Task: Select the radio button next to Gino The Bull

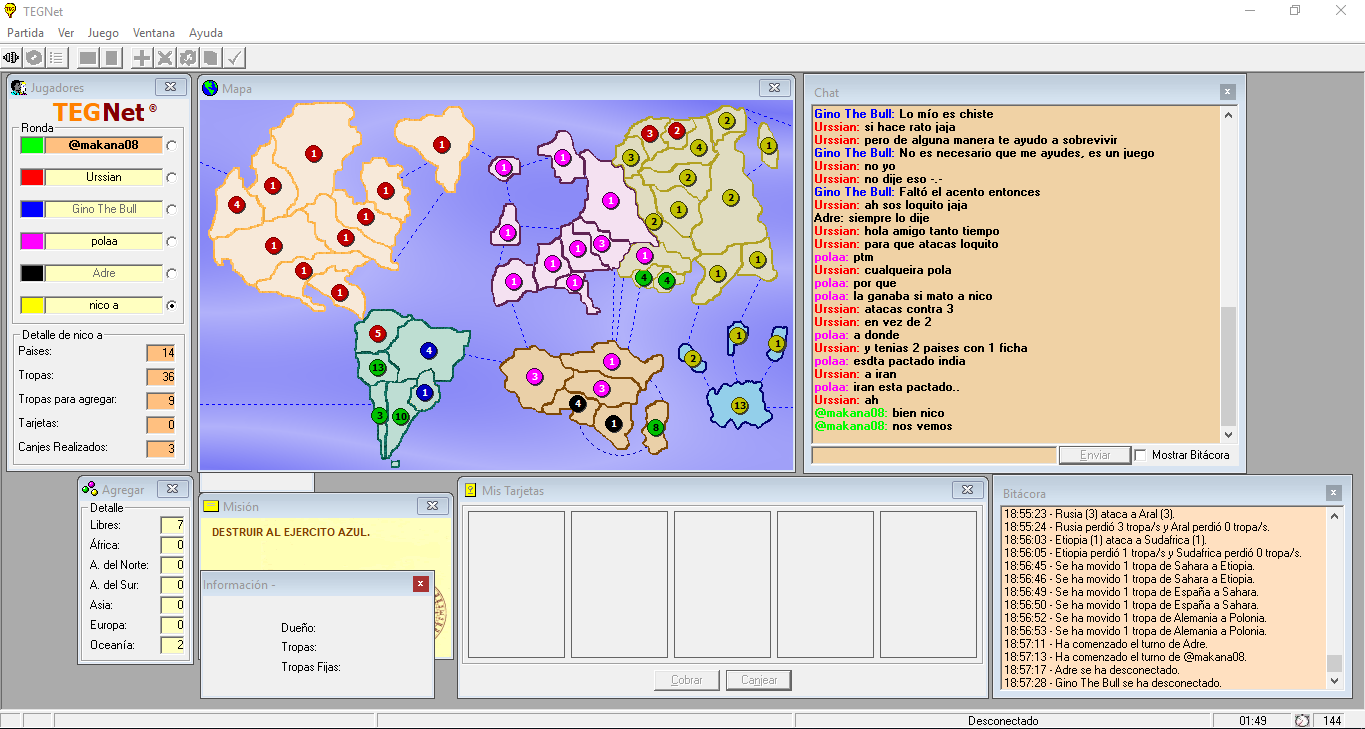Action: [172, 210]
